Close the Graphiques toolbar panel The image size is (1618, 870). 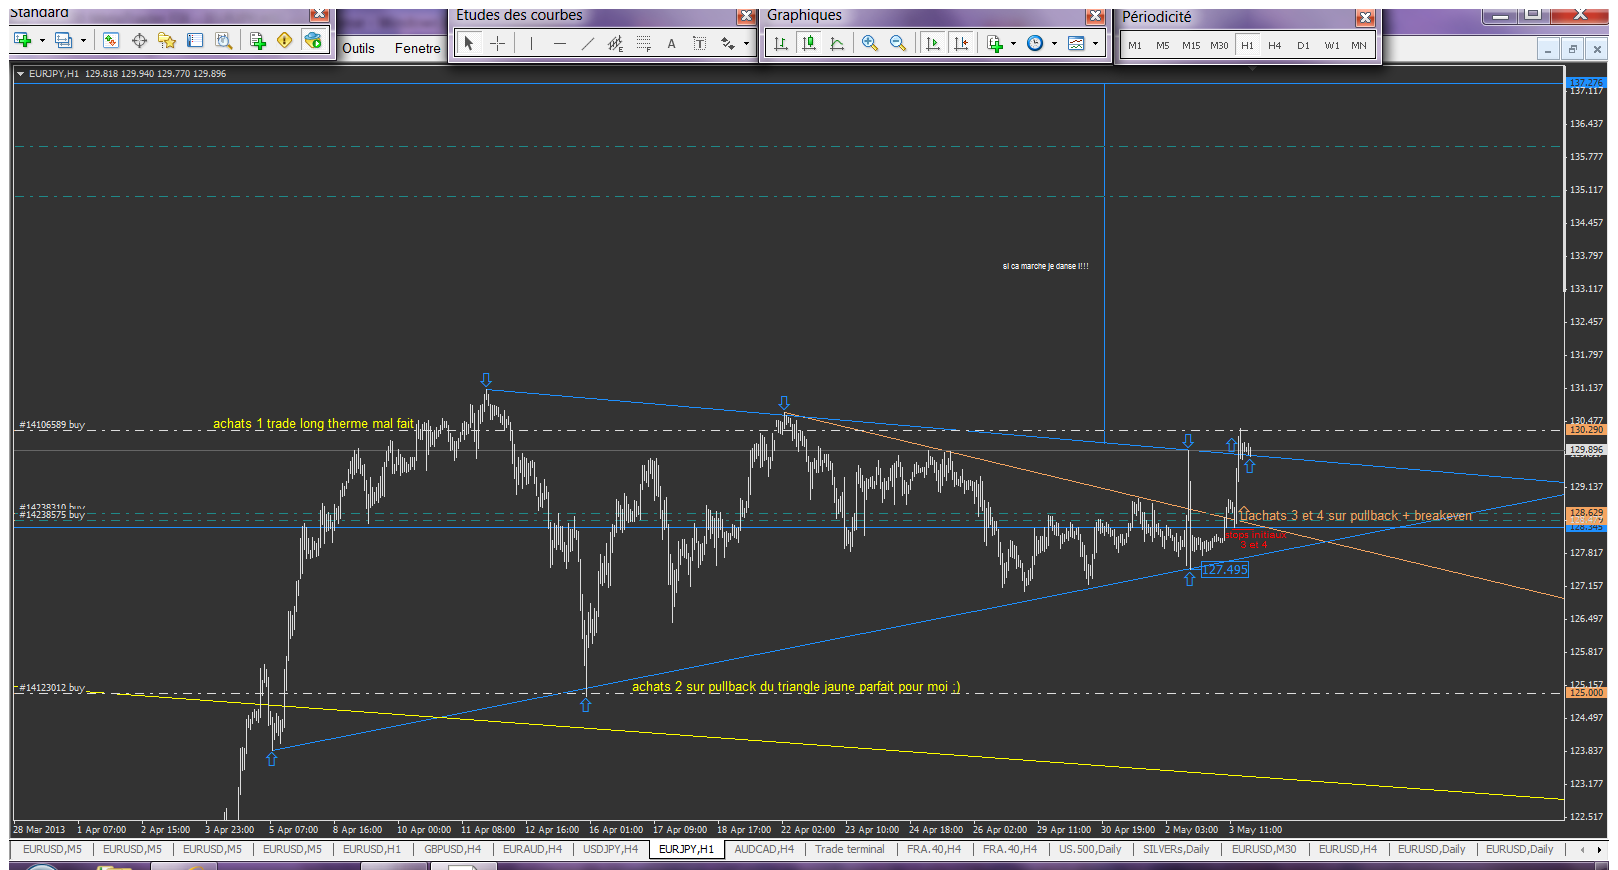[x=1095, y=16]
